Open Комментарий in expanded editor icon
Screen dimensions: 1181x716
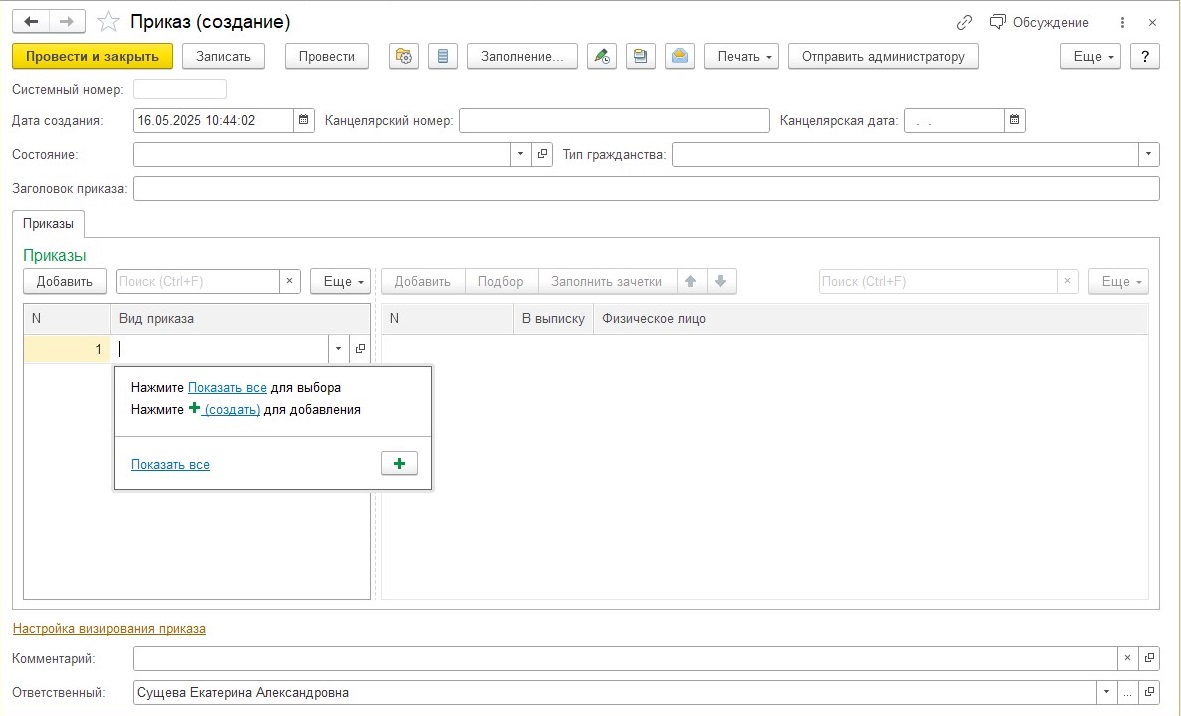[x=1149, y=658]
